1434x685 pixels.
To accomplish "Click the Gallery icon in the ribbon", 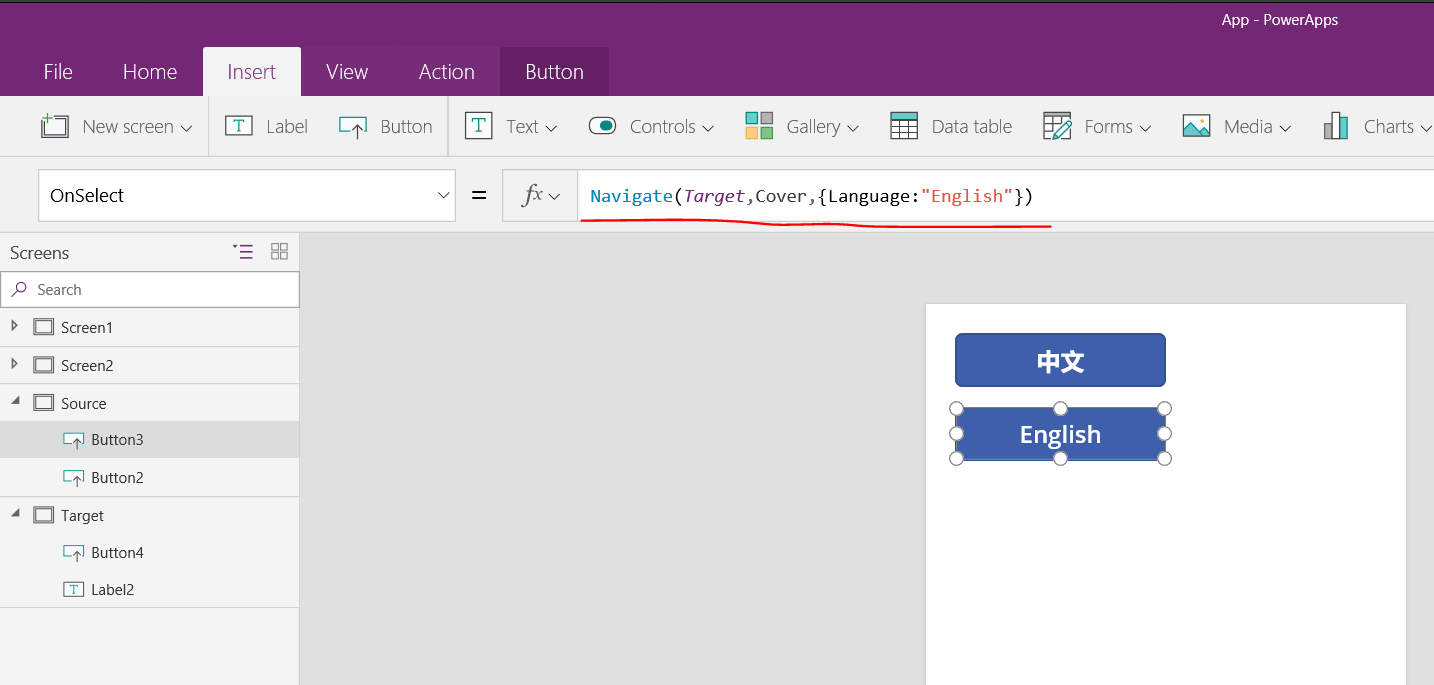I will point(758,126).
